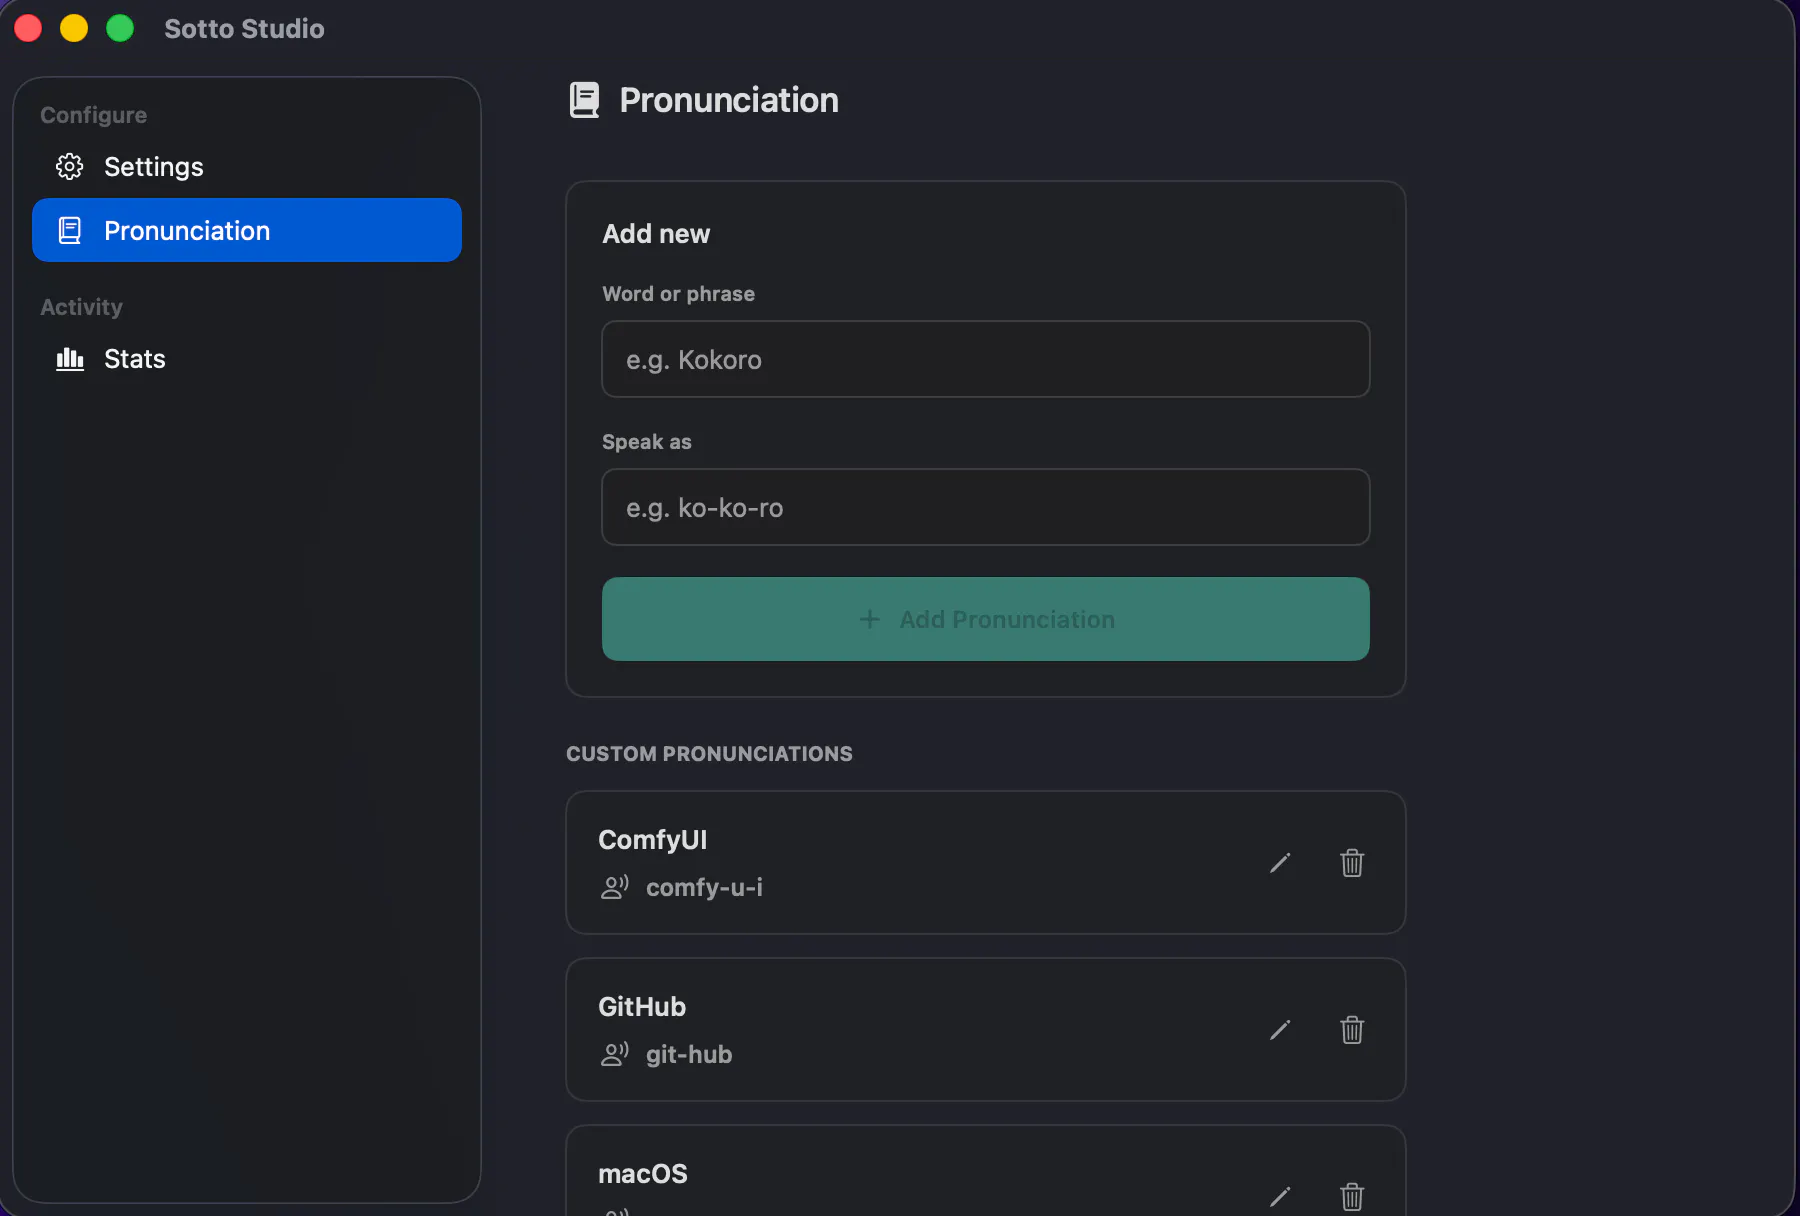
Task: Focus the Speak as input field
Action: coord(986,507)
